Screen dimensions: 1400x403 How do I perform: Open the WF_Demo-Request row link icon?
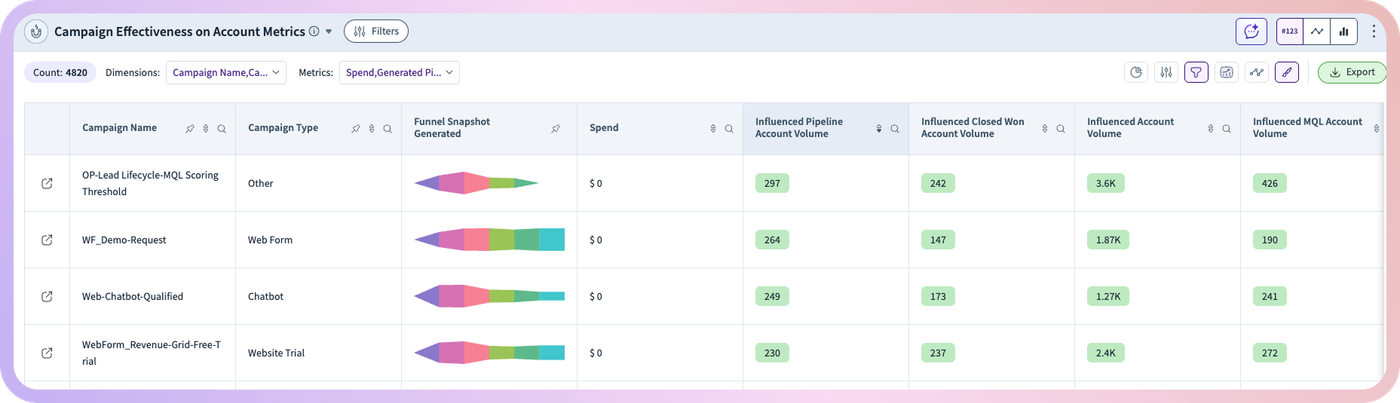pos(47,240)
